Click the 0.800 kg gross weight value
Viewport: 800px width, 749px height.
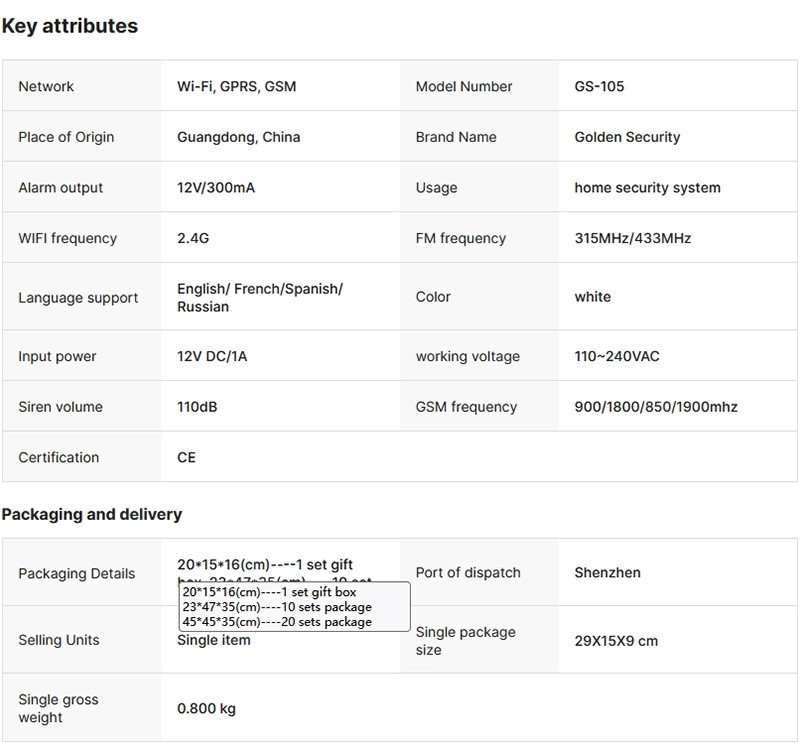coord(206,709)
